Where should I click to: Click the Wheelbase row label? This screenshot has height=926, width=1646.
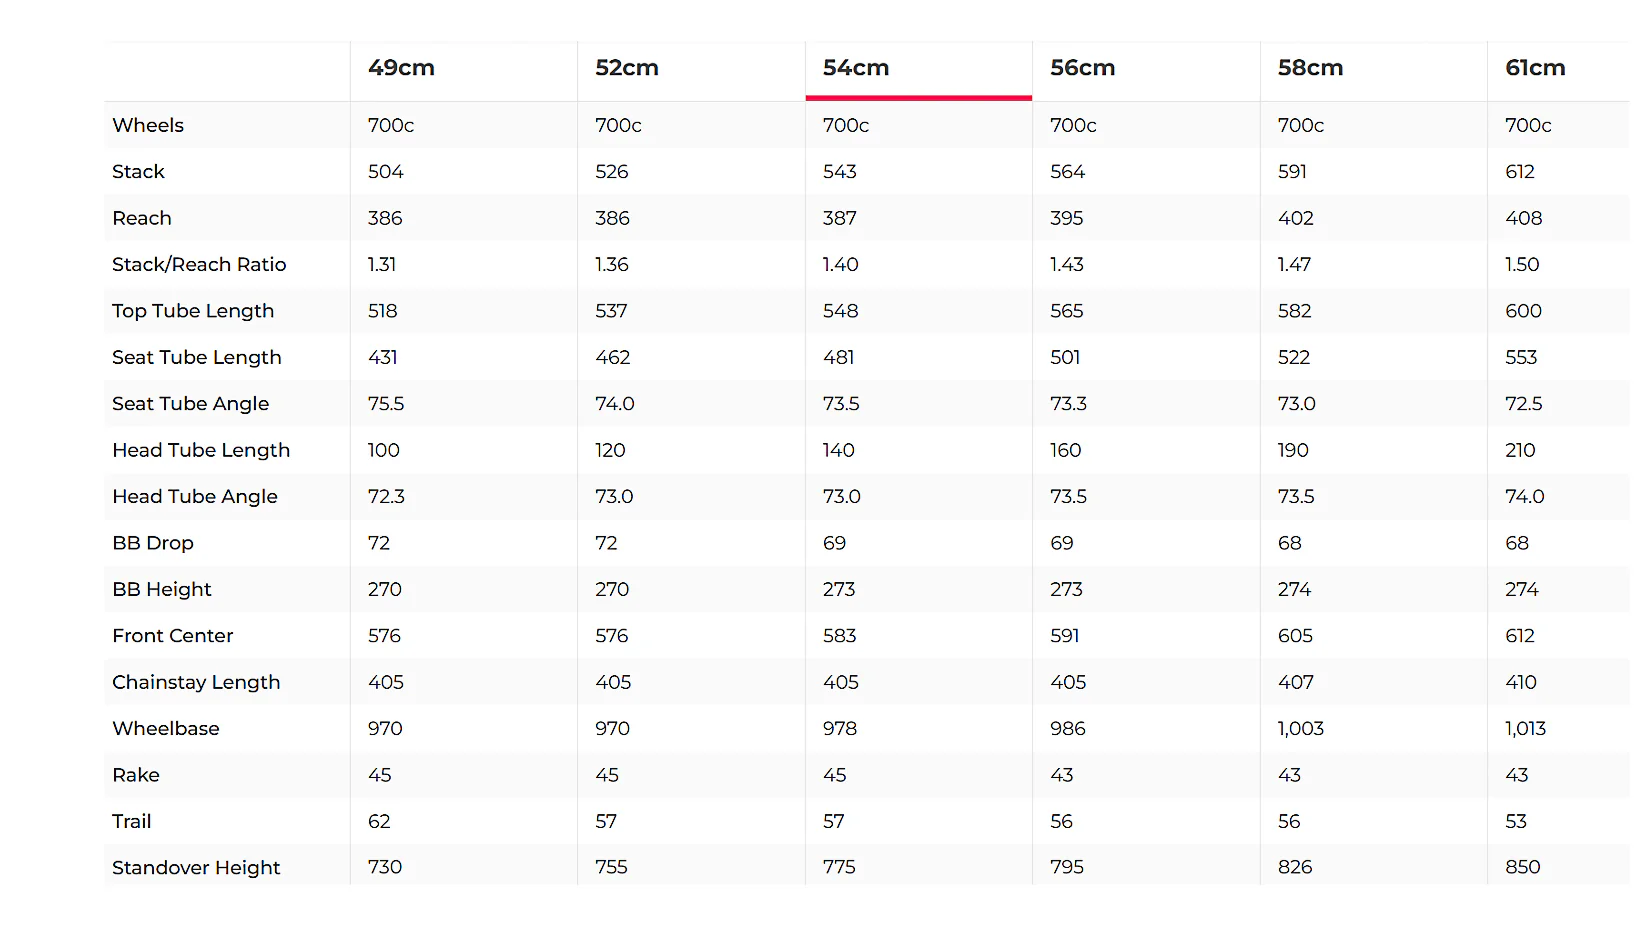click(x=166, y=728)
